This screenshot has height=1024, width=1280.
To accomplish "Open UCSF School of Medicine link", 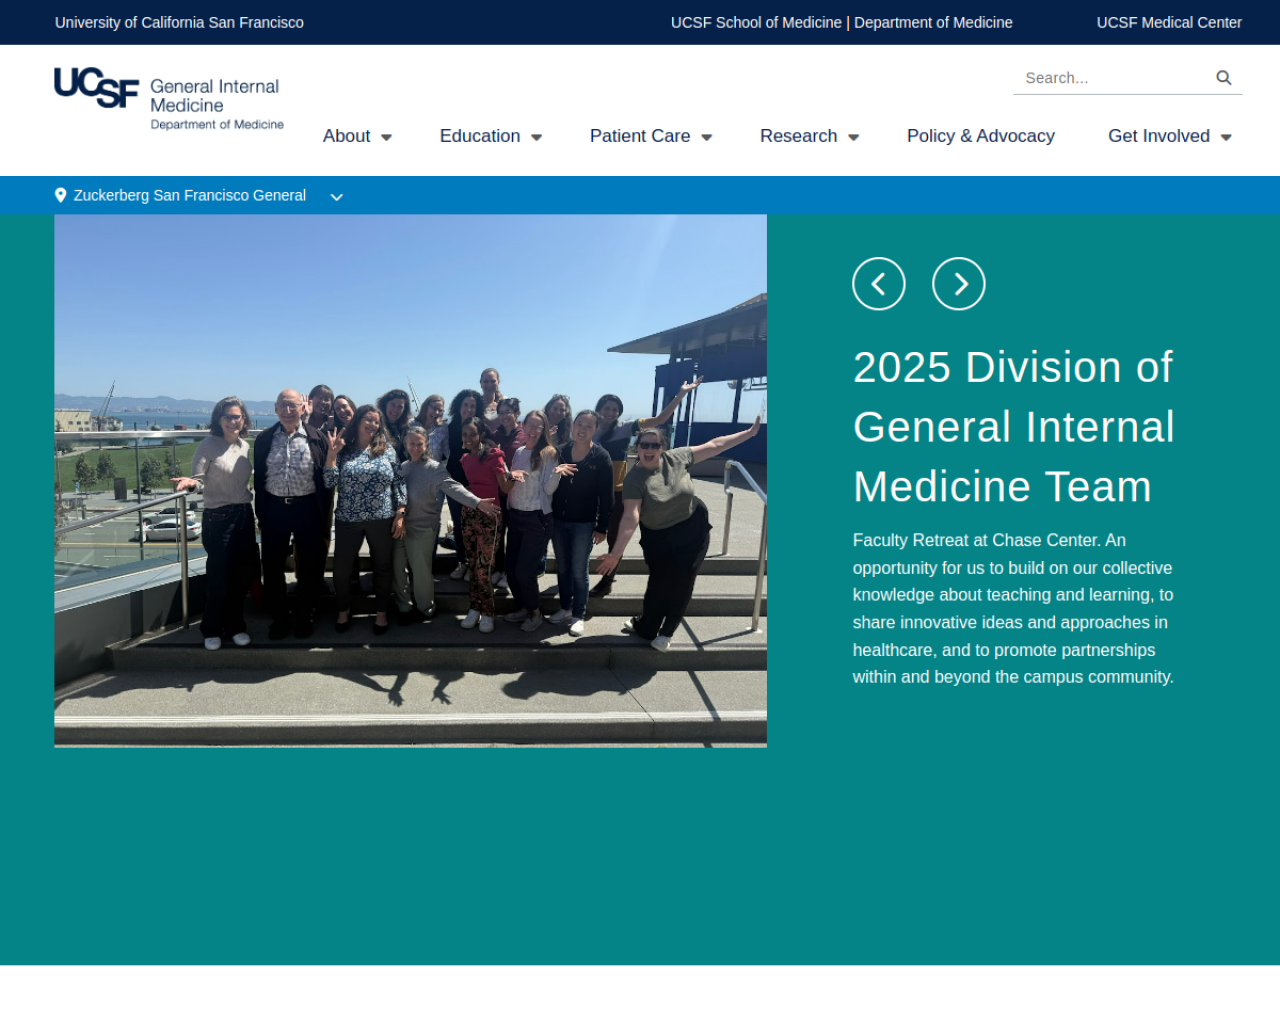I will (756, 22).
